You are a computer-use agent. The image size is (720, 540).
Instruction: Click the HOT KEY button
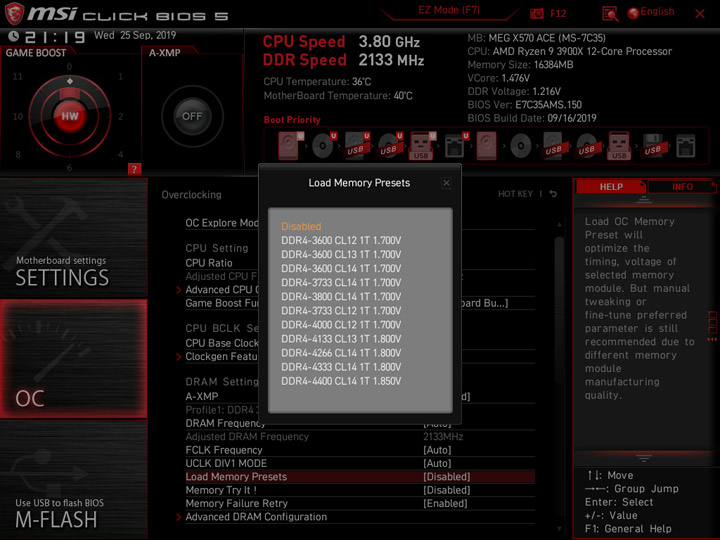click(x=515, y=194)
